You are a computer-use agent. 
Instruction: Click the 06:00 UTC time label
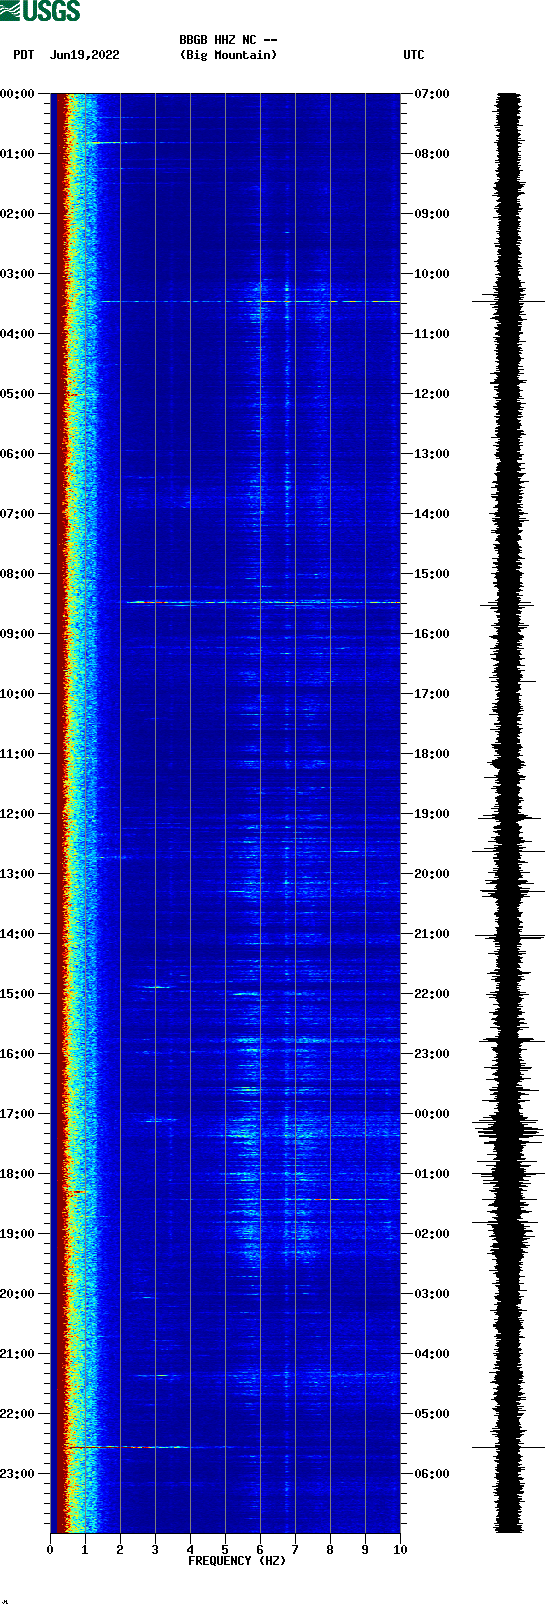click(x=432, y=1474)
